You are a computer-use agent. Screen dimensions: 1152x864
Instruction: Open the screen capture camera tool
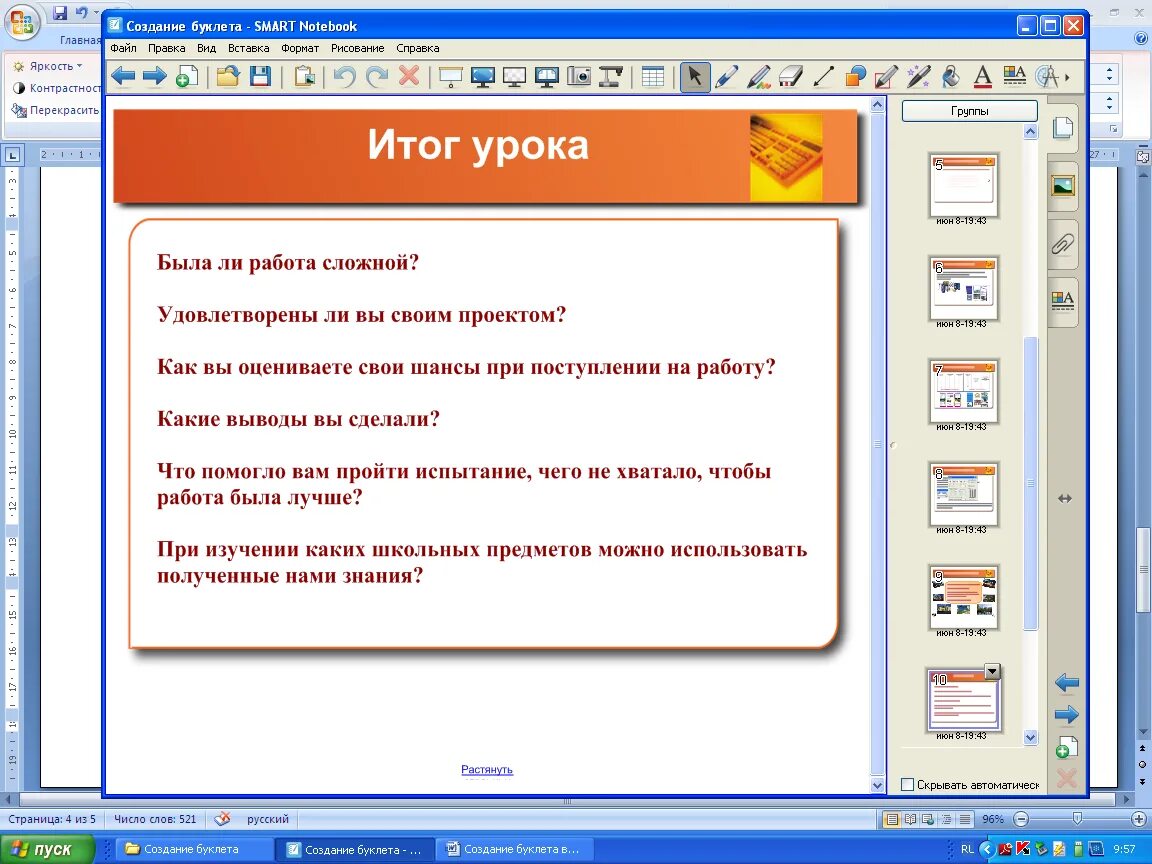click(579, 76)
